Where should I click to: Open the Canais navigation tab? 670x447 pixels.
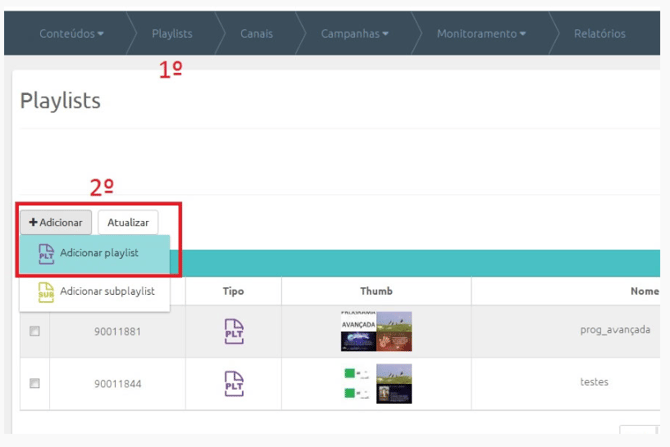(257, 34)
